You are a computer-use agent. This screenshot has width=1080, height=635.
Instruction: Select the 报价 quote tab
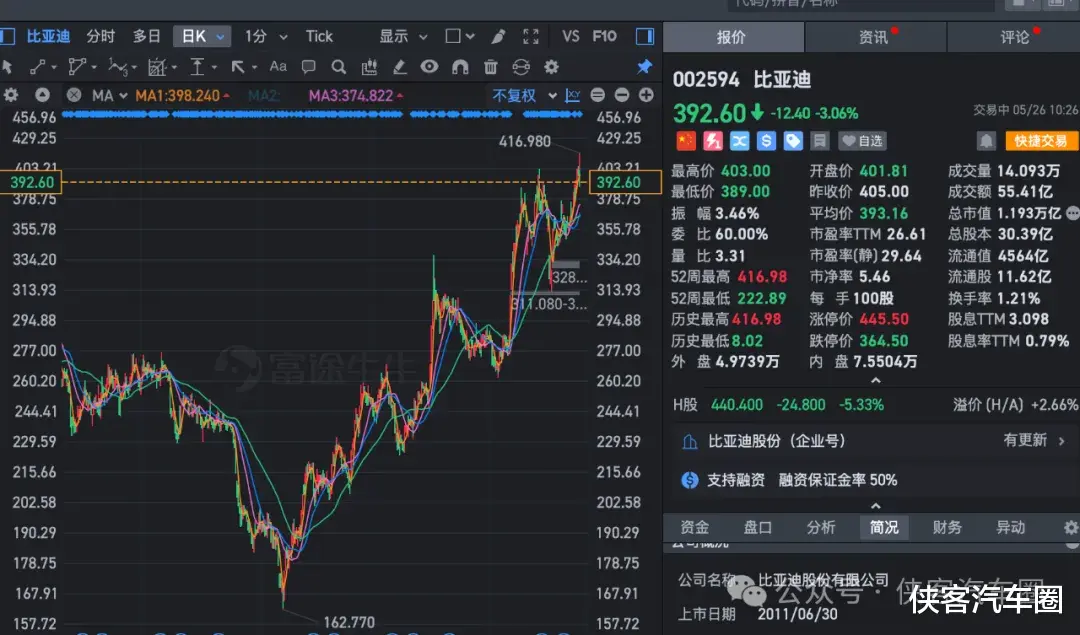tap(733, 37)
